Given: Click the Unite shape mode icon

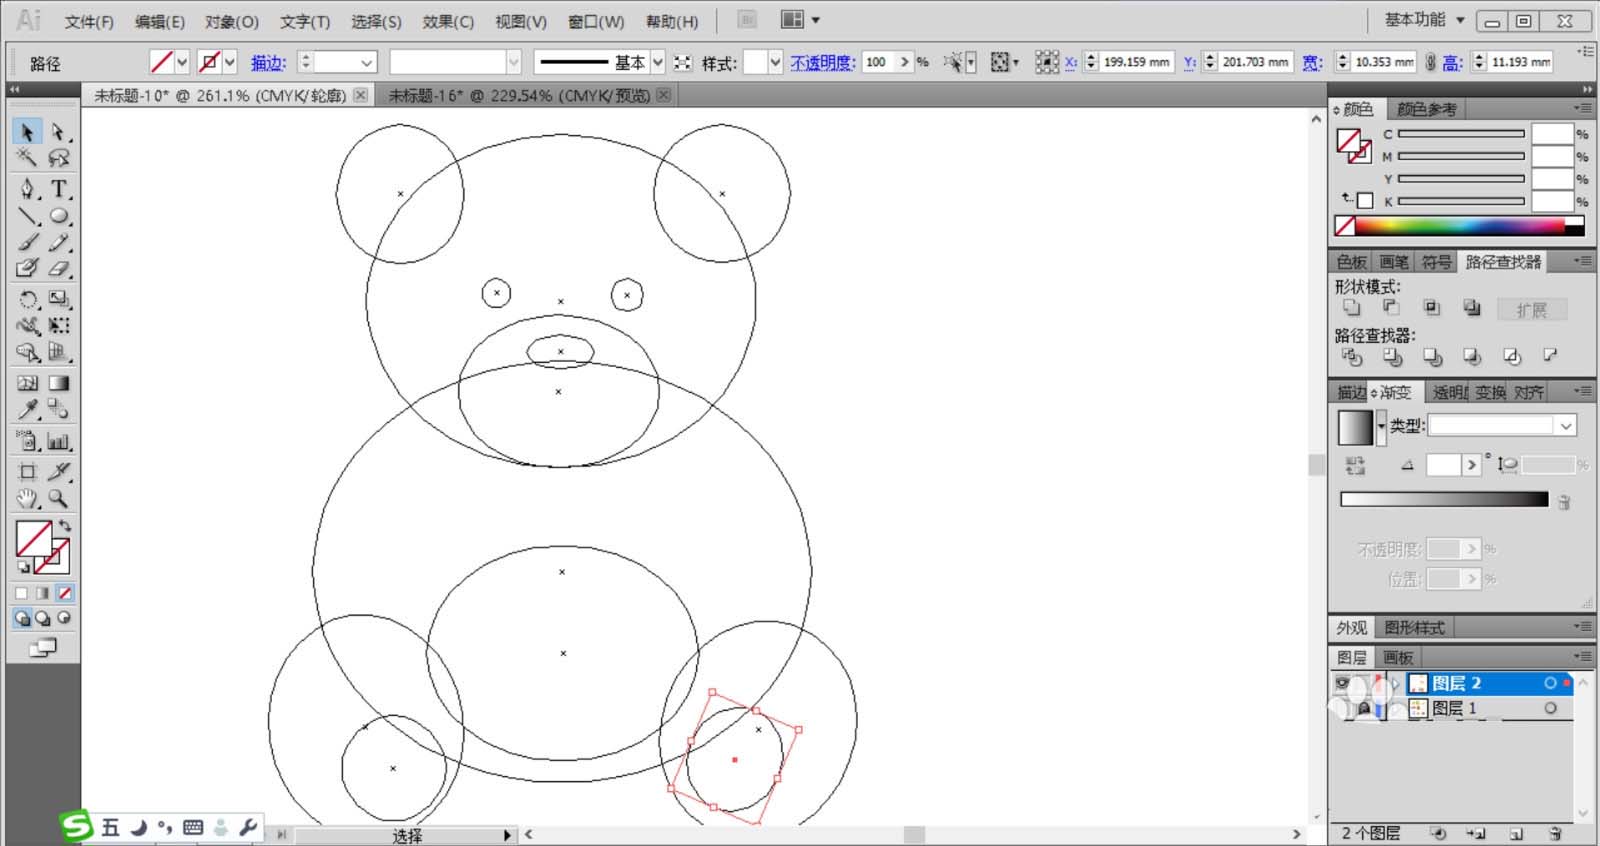Looking at the screenshot, I should pos(1352,308).
